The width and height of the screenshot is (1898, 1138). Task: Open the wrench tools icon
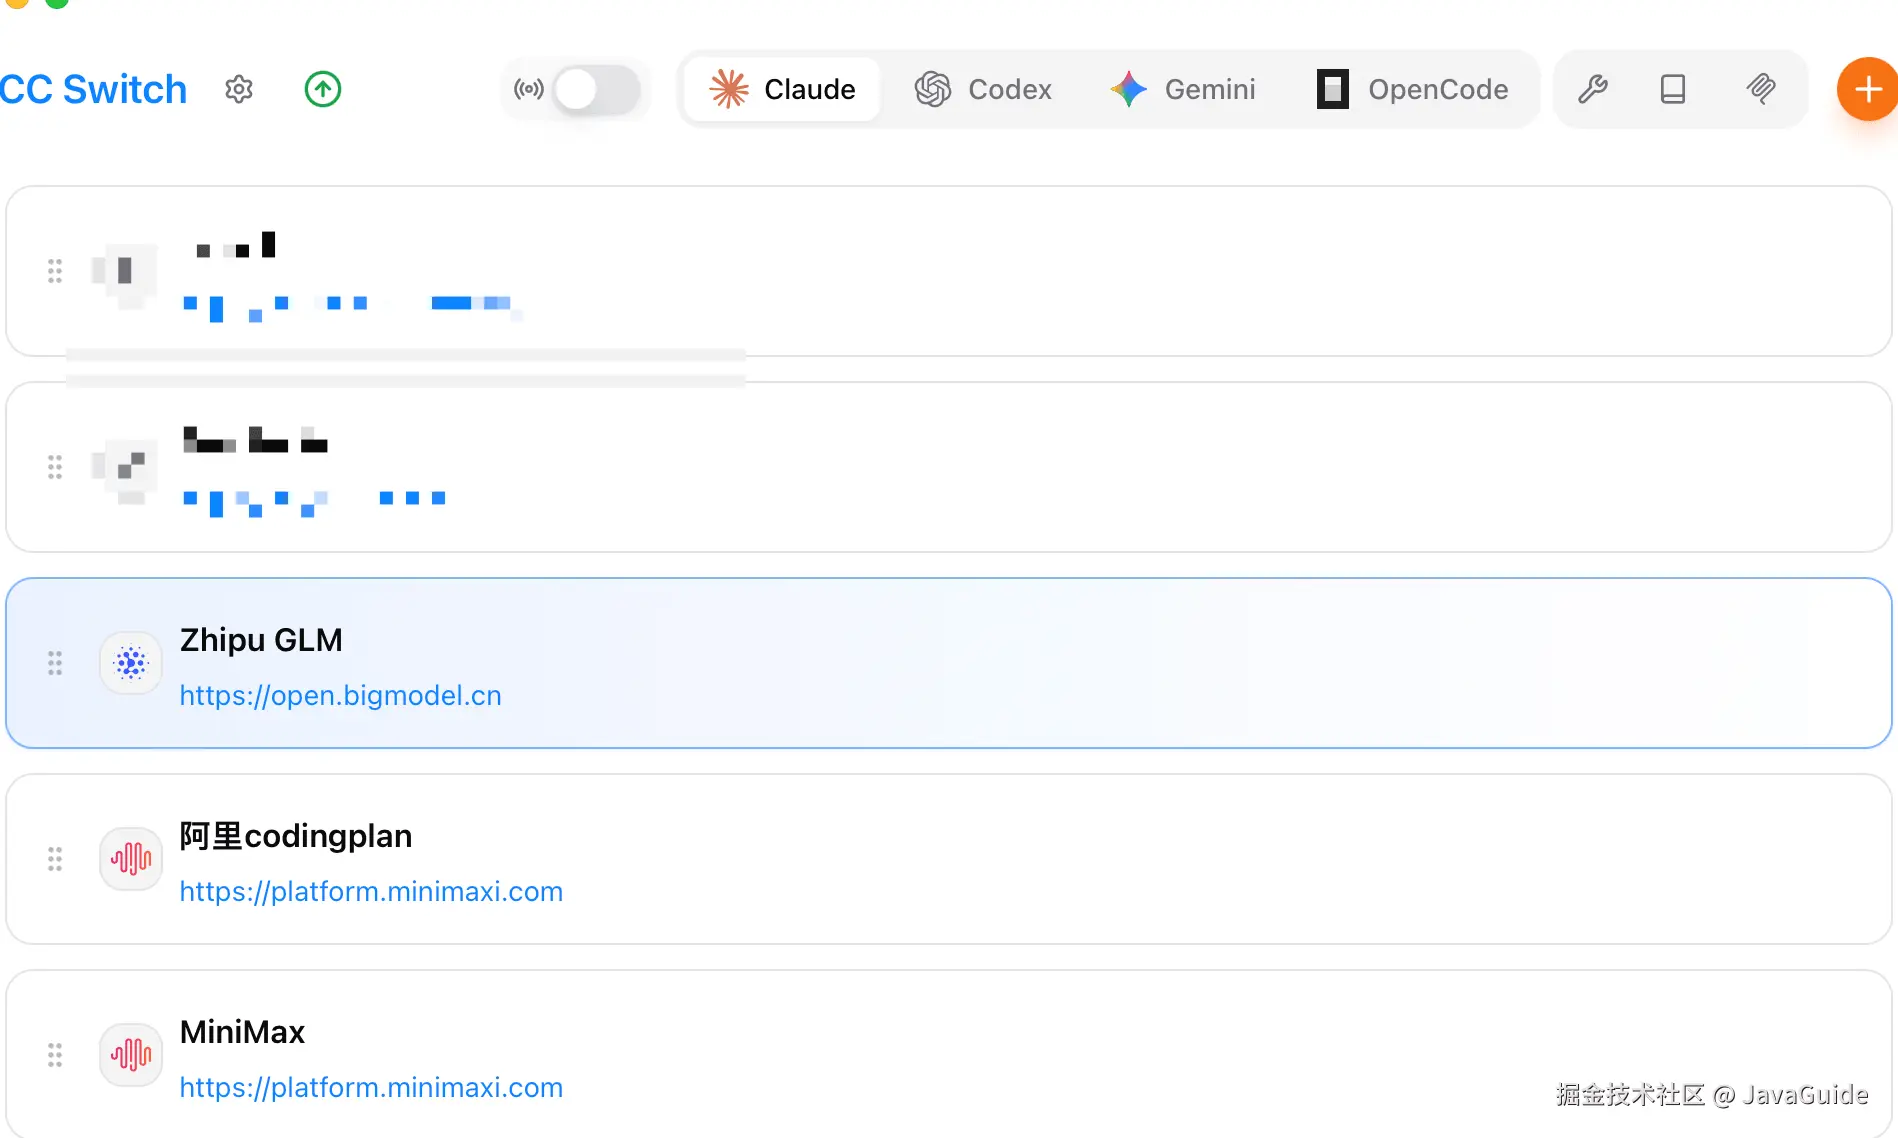point(1593,90)
